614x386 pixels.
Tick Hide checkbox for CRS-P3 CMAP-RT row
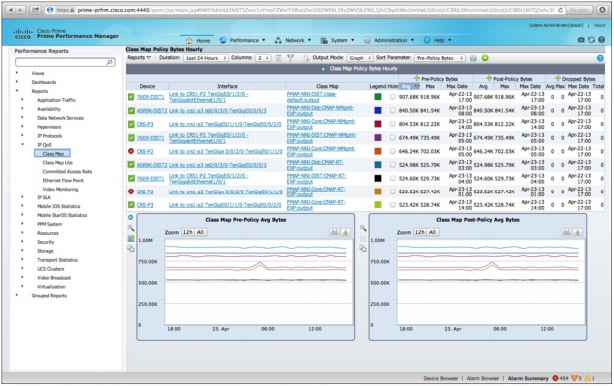click(x=393, y=205)
